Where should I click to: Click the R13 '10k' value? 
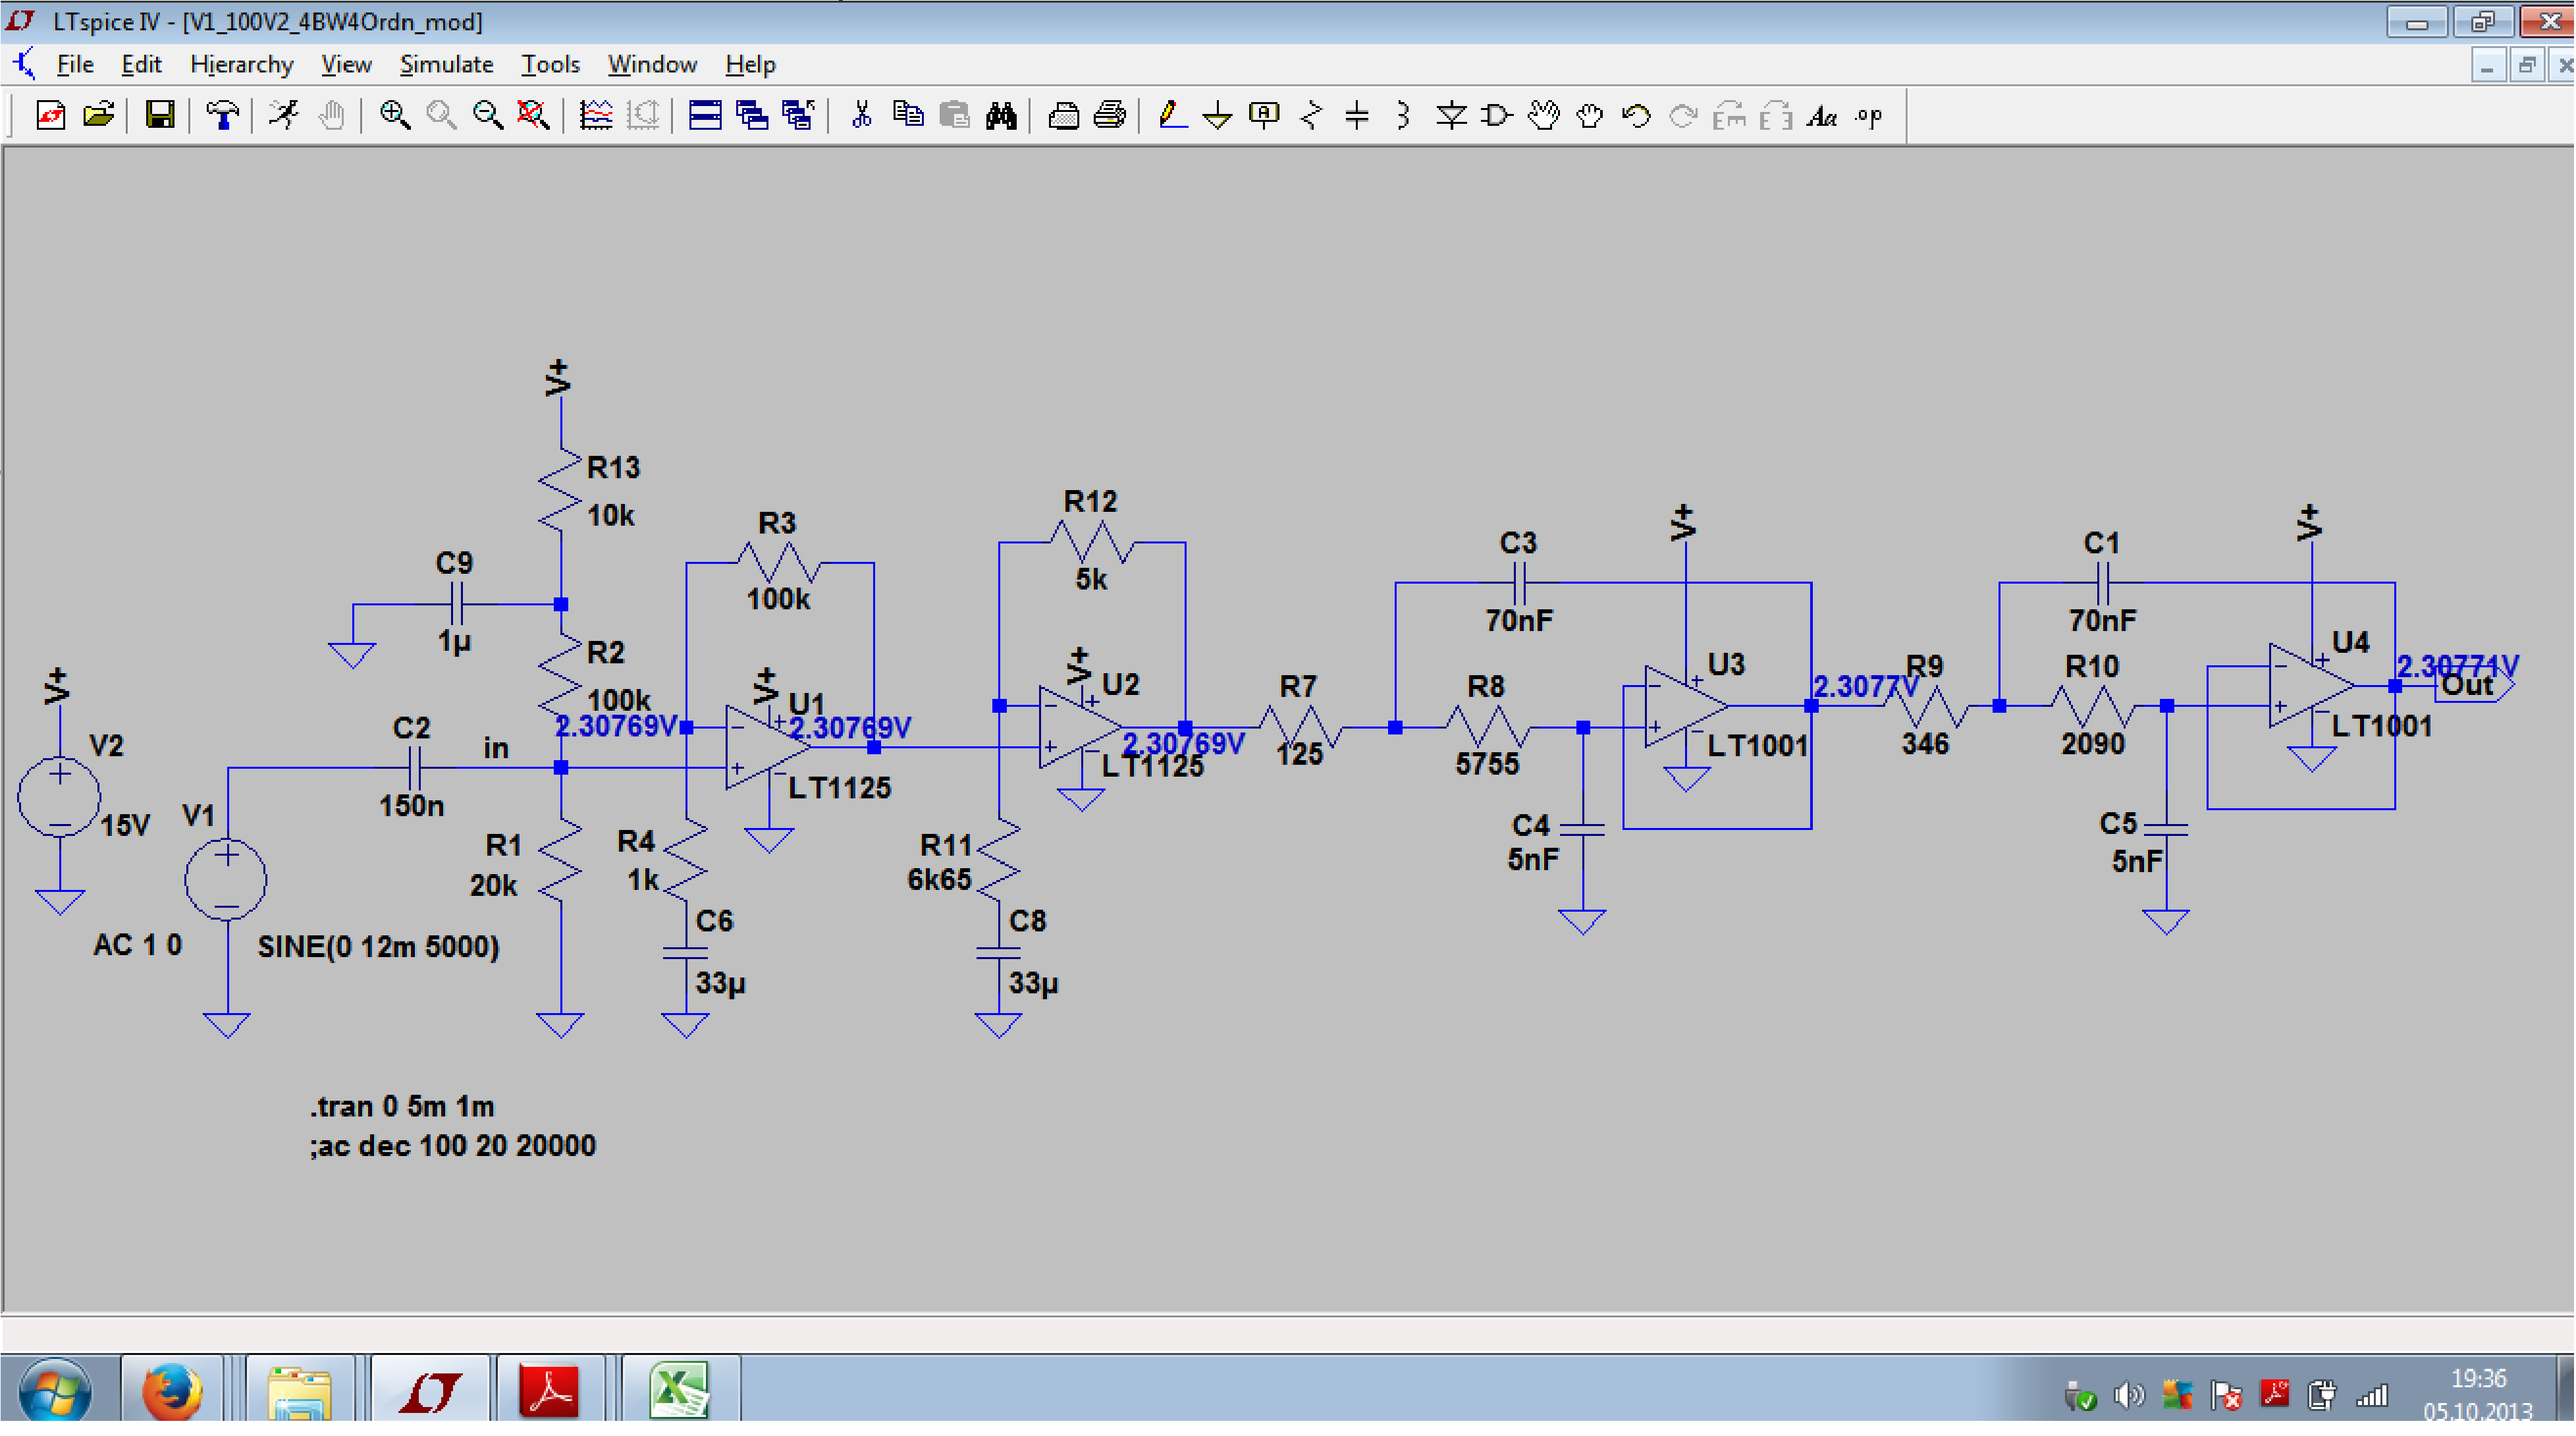610,515
